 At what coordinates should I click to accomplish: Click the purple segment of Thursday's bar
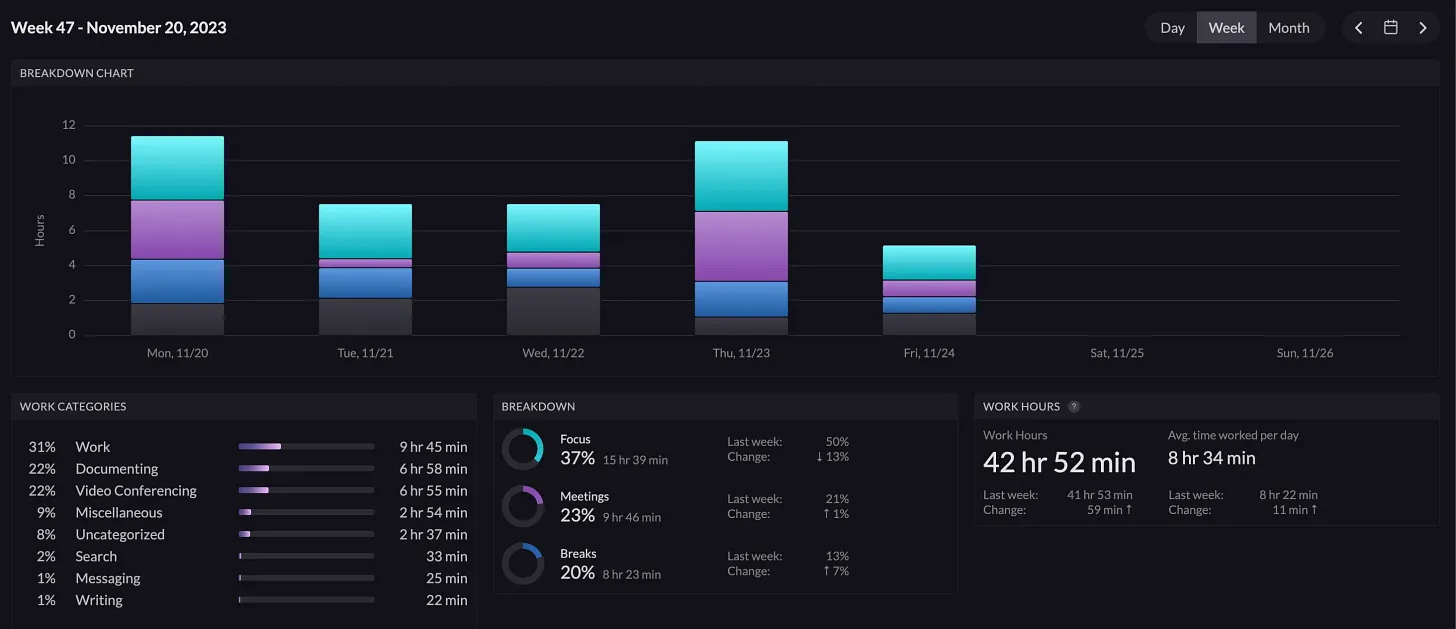741,246
